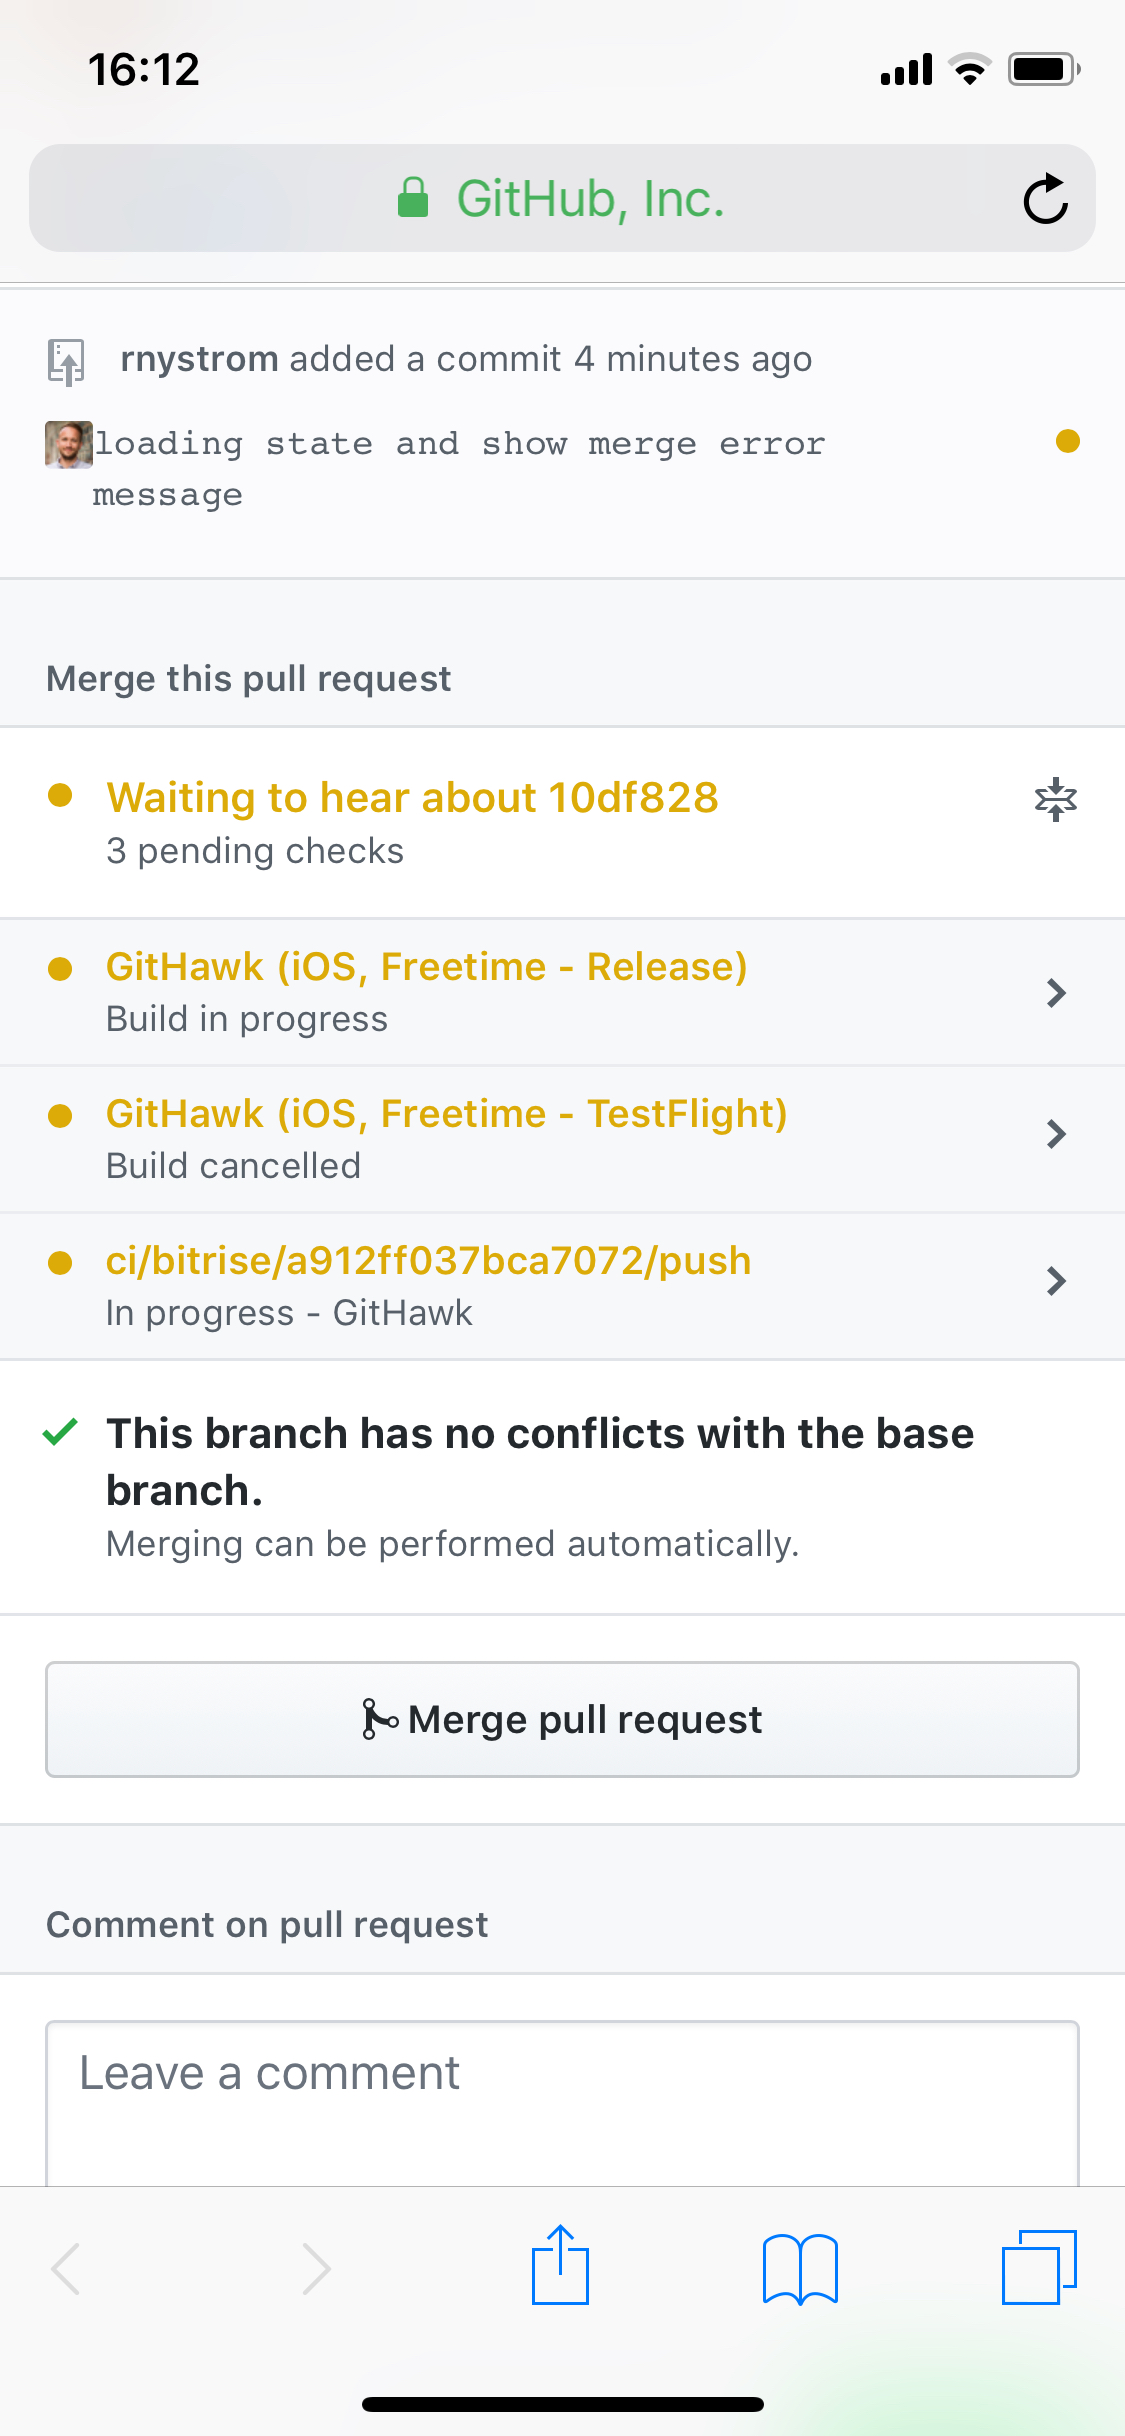Screen dimensions: 1125x2436
Task: Open rnystrom's profile link
Action: pyautogui.click(x=199, y=359)
